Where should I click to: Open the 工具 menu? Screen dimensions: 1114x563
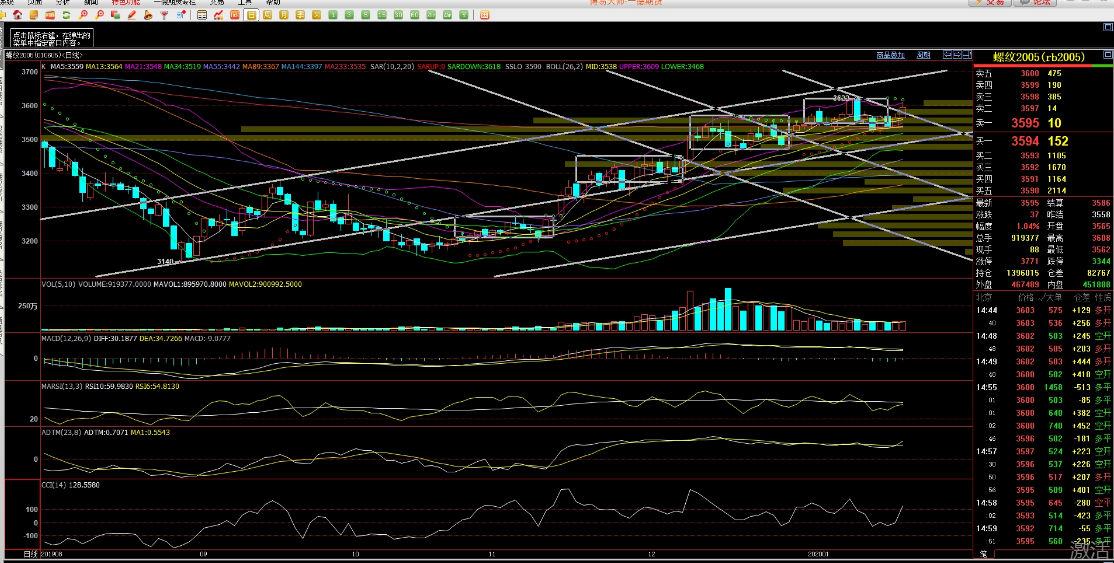[244, 2]
